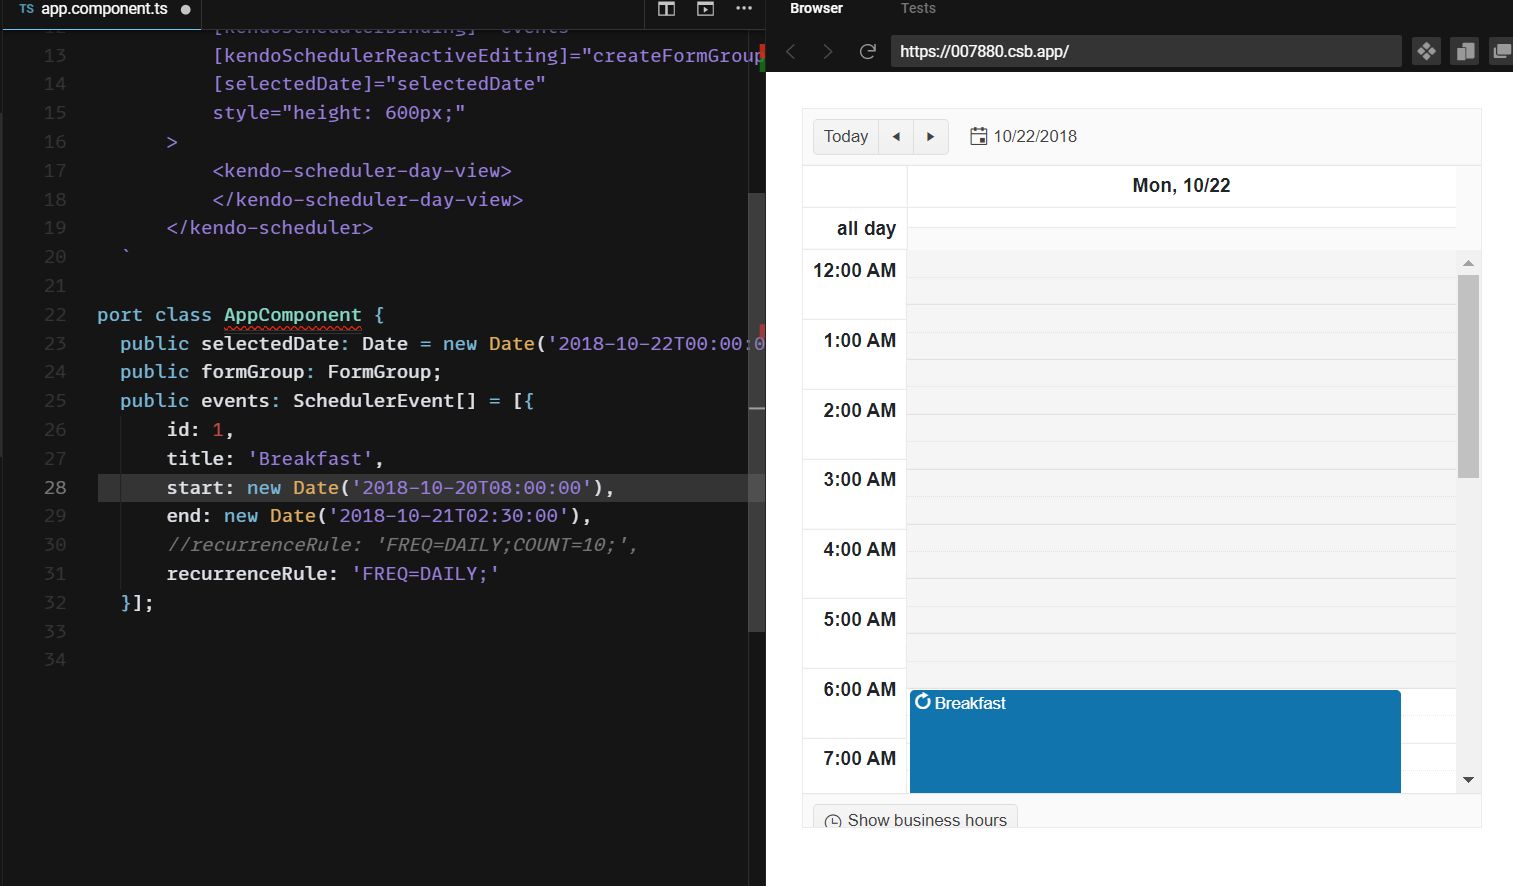Switch to the Browser tab

tap(816, 9)
